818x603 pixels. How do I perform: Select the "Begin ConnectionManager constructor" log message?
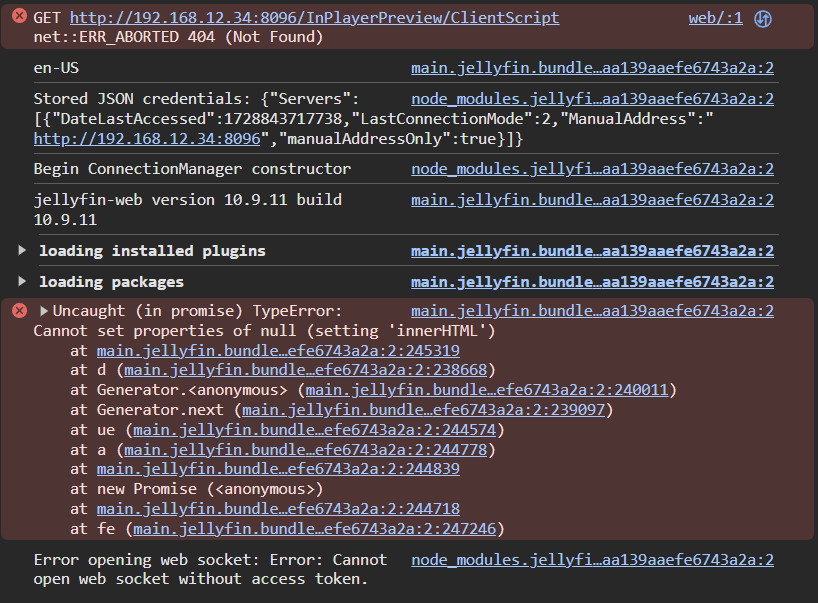[x=192, y=169]
